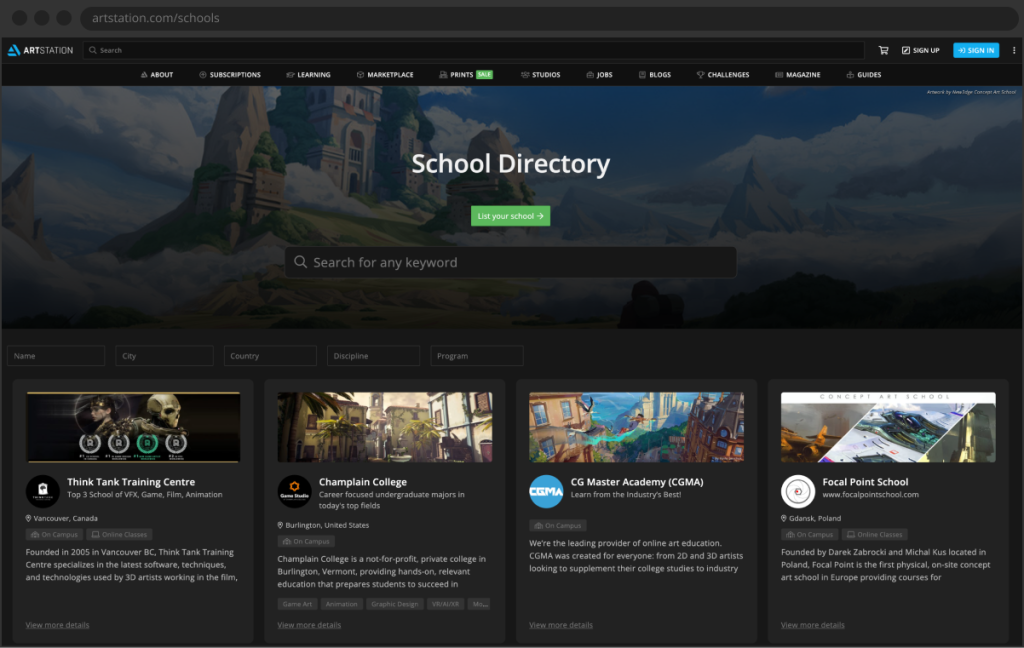This screenshot has height=648, width=1024.
Task: Click the List your school button
Action: tap(510, 216)
